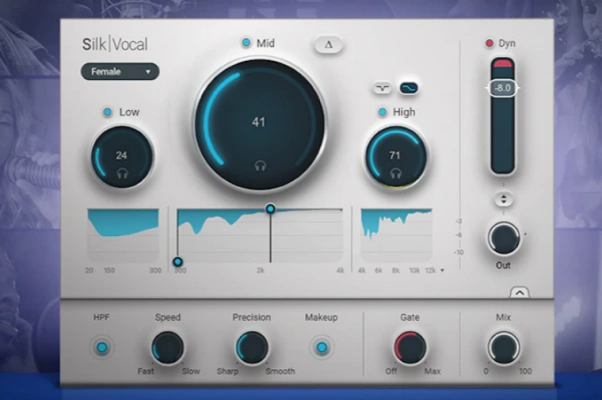Viewport: 602px width, 400px height.
Task: Toggle the Low band on/off light
Action: (x=108, y=112)
